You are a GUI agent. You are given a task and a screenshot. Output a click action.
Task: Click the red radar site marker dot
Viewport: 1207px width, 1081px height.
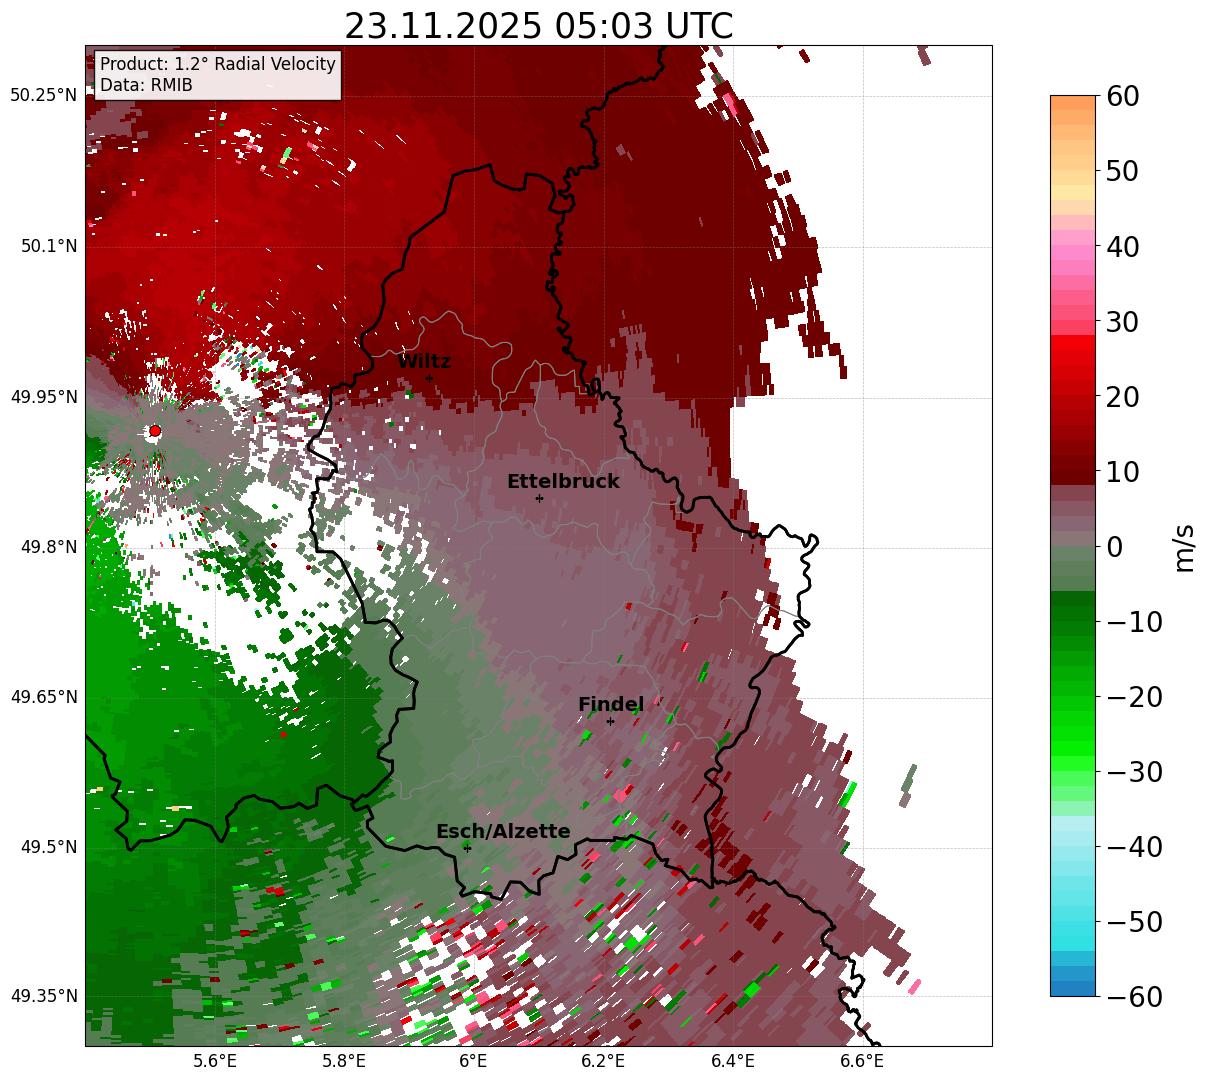155,431
